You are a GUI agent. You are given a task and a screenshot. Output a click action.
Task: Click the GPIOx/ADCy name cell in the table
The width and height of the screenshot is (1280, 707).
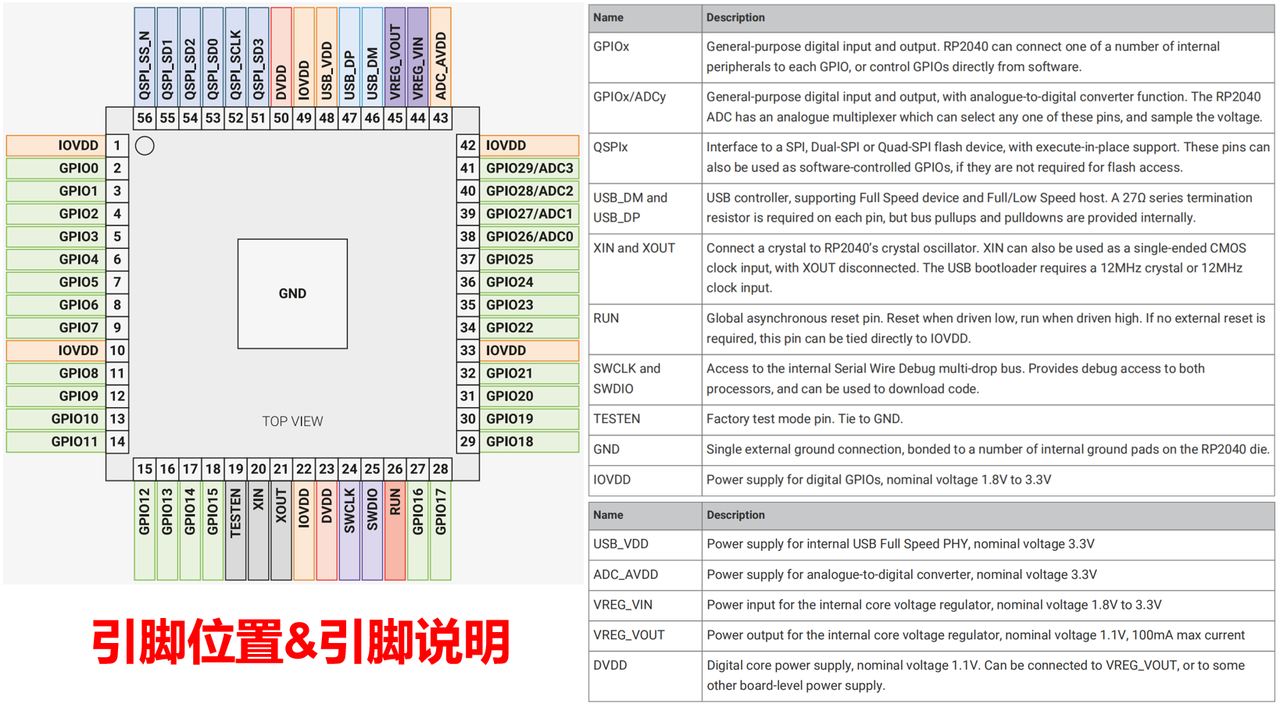(x=645, y=107)
